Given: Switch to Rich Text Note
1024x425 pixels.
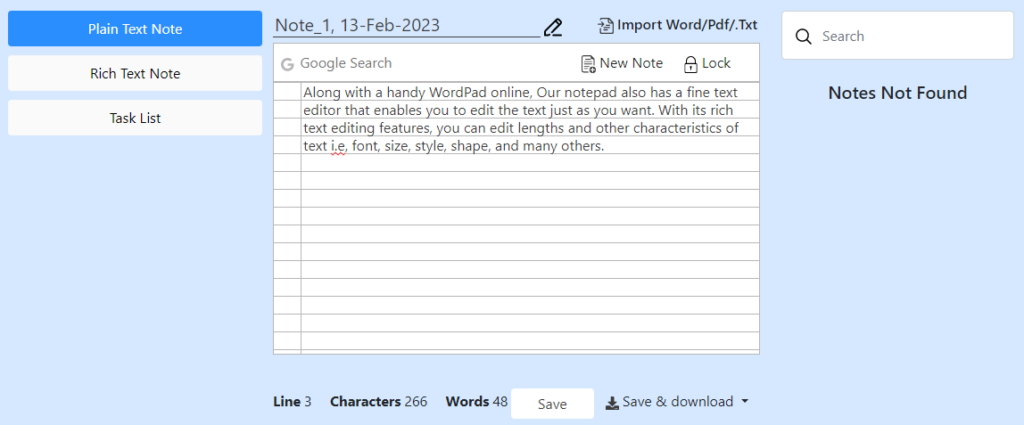Looking at the screenshot, I should click(135, 73).
